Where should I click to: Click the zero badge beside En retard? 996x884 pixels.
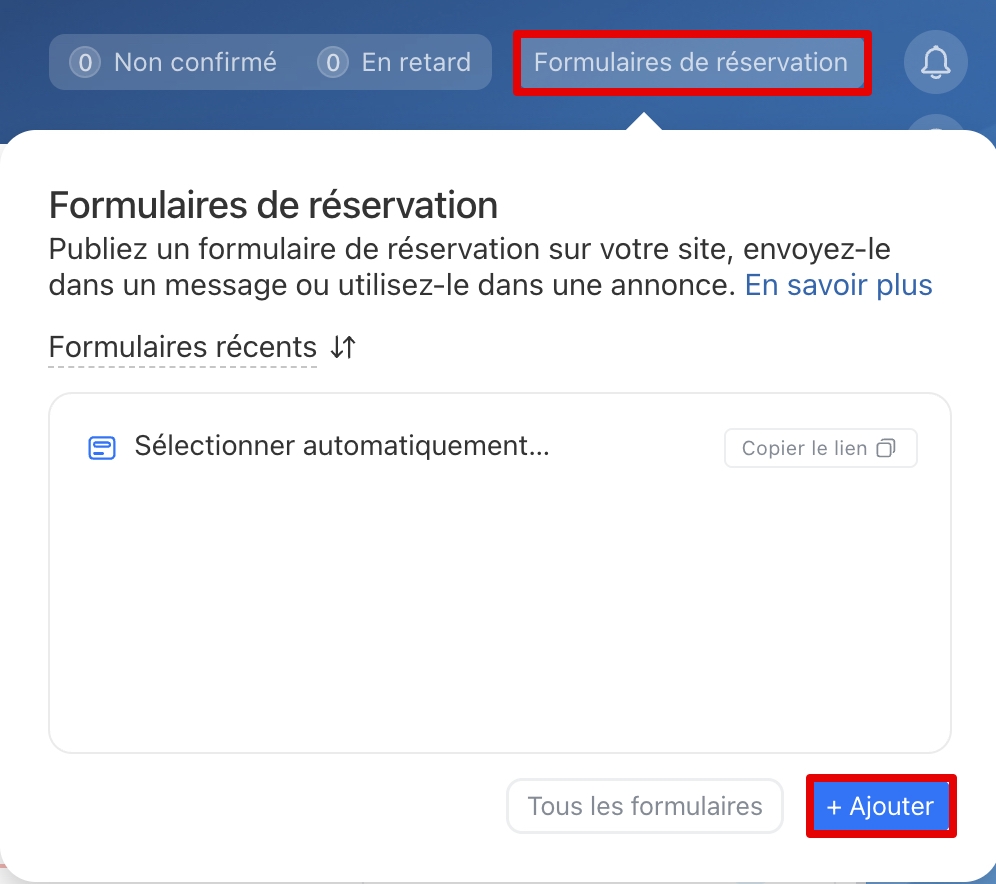[x=332, y=62]
